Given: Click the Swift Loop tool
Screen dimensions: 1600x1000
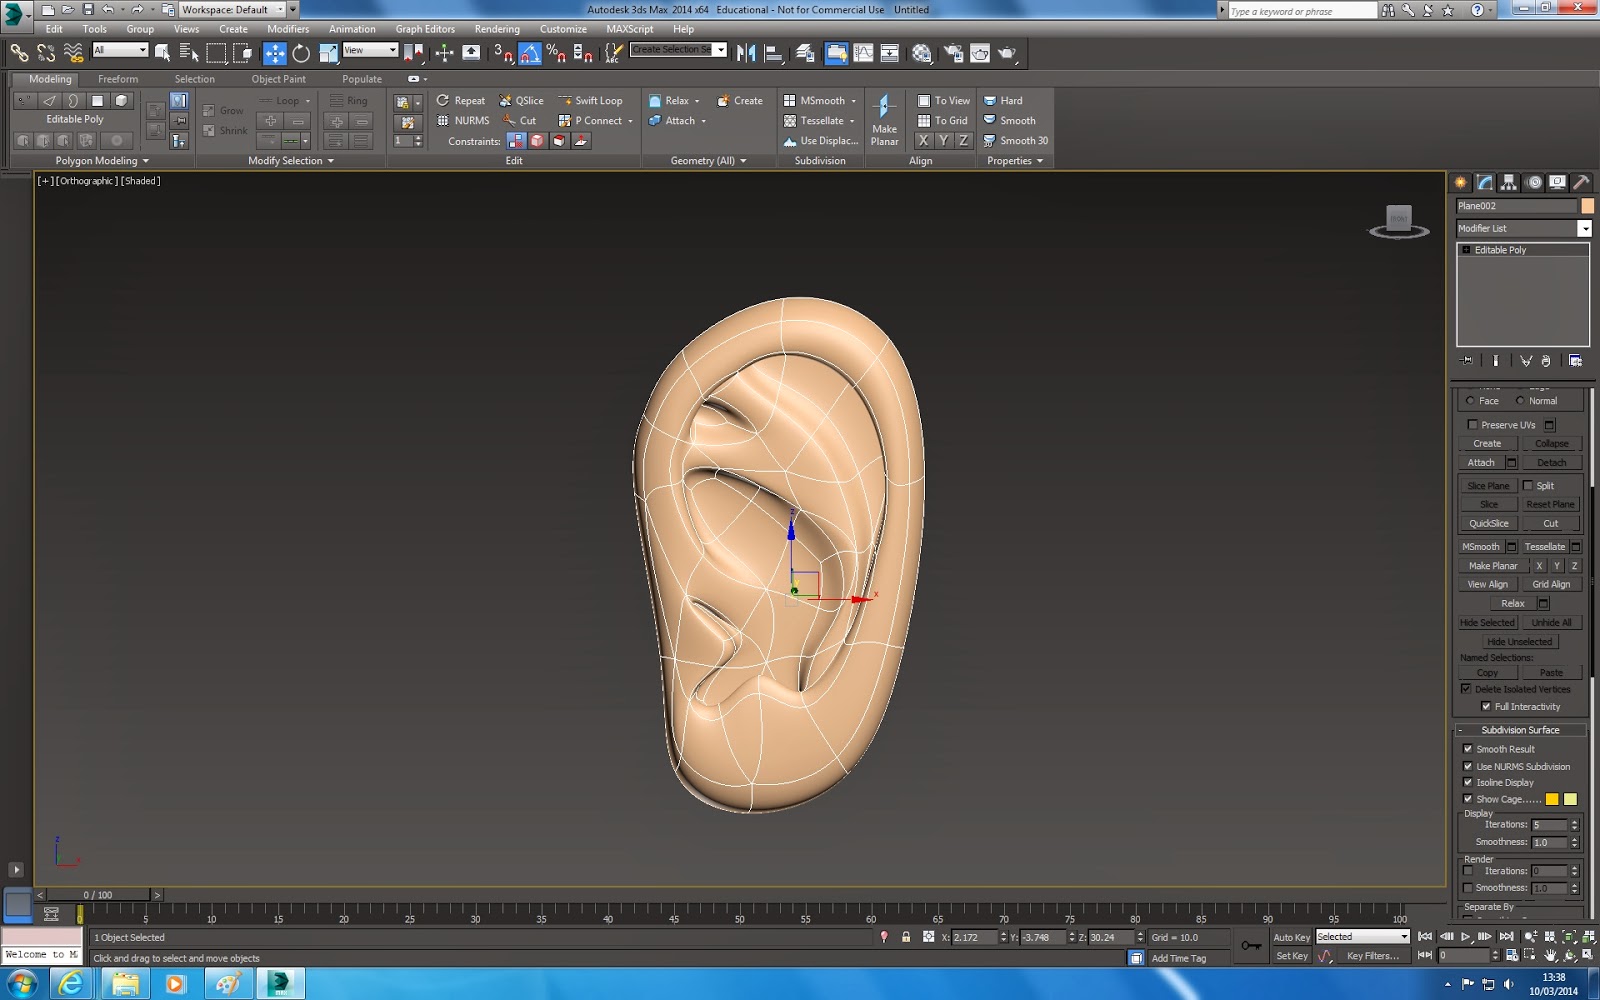Looking at the screenshot, I should (590, 100).
